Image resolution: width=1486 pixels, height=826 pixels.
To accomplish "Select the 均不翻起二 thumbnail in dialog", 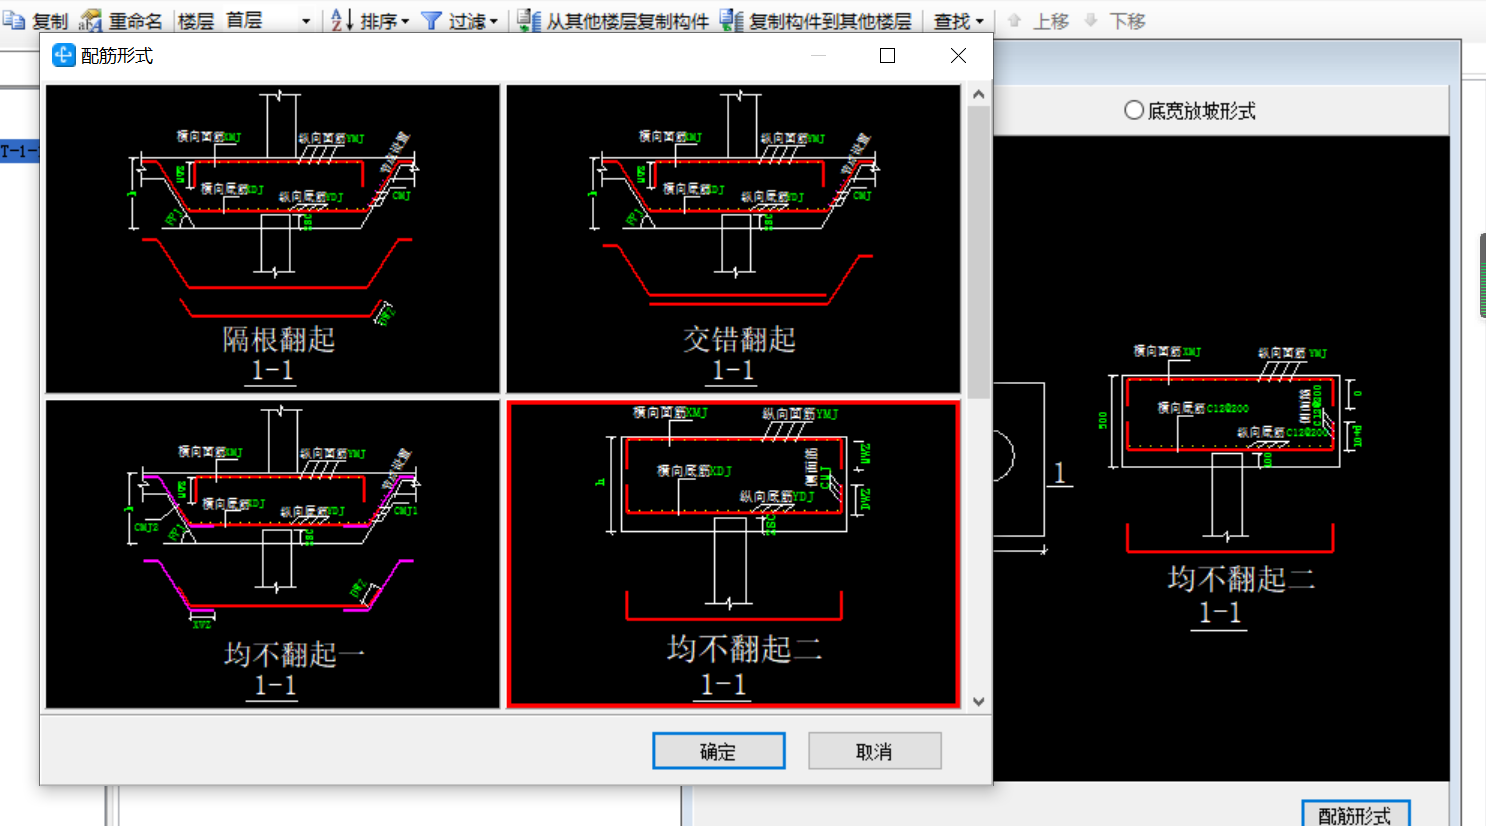I will (733, 554).
